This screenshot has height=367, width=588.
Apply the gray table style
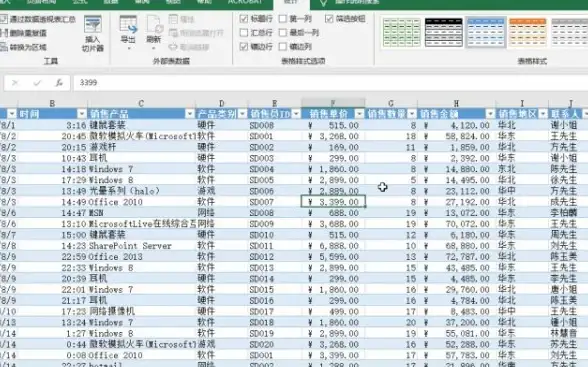569,33
